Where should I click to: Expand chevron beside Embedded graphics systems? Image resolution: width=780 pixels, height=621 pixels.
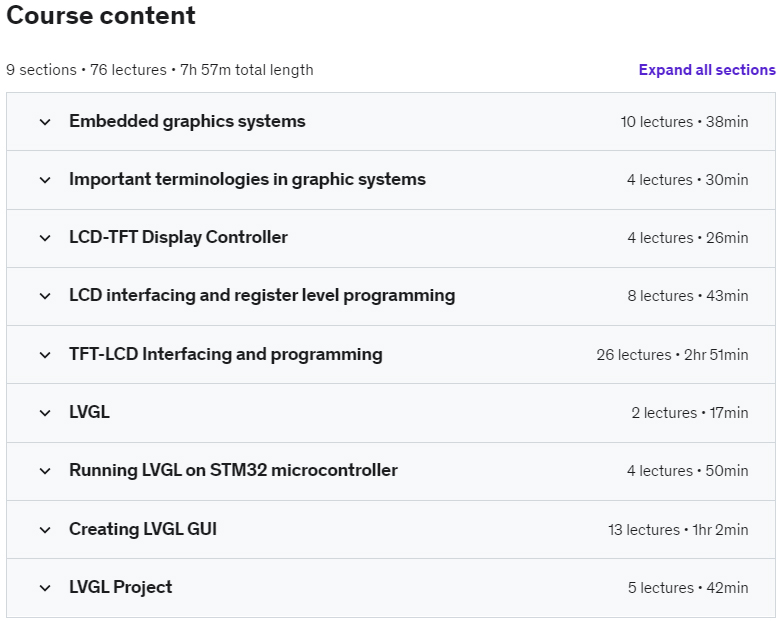click(x=45, y=122)
